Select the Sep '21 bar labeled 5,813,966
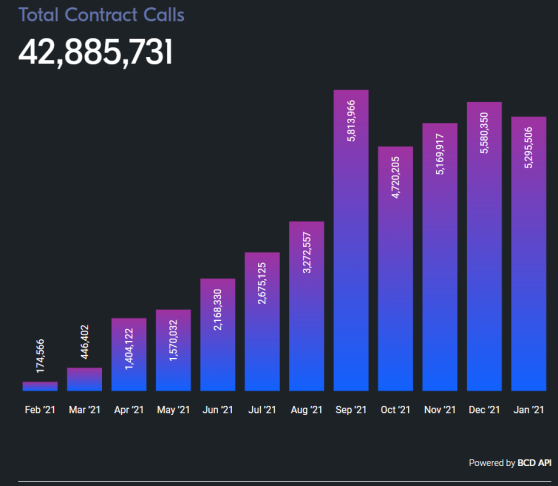The height and width of the screenshot is (486, 558). [351, 241]
